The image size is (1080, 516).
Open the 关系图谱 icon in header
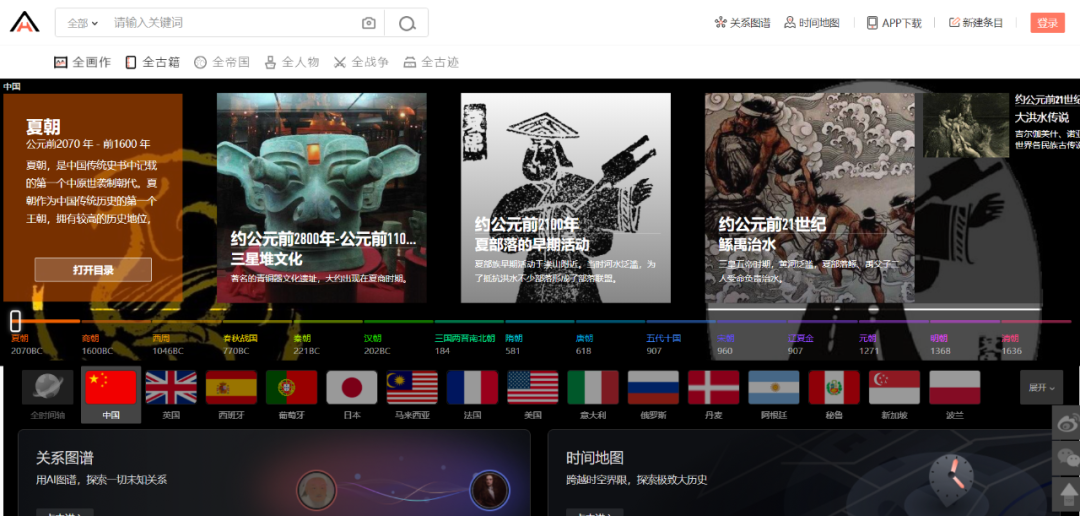pos(720,23)
